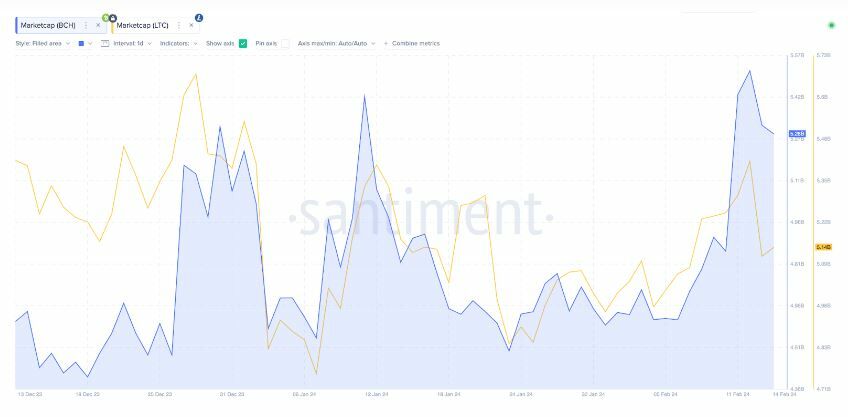Open the blue color swatch picker
848x417 pixels.
click(85, 43)
